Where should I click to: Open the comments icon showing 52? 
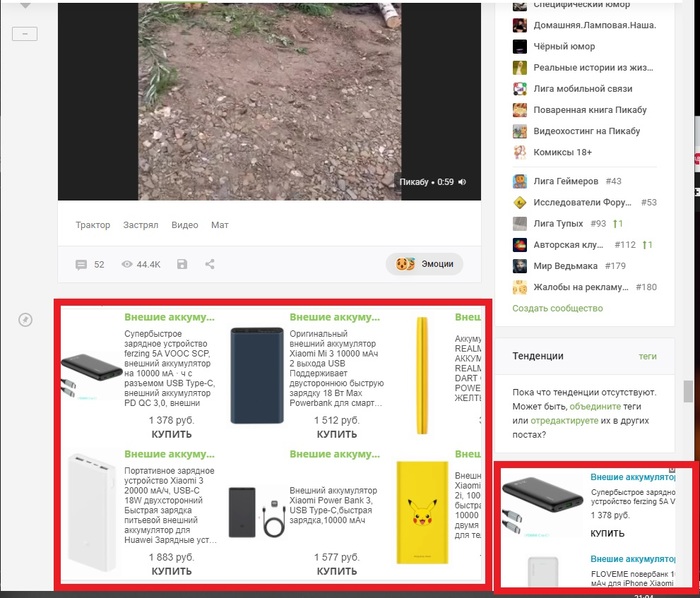[81, 265]
